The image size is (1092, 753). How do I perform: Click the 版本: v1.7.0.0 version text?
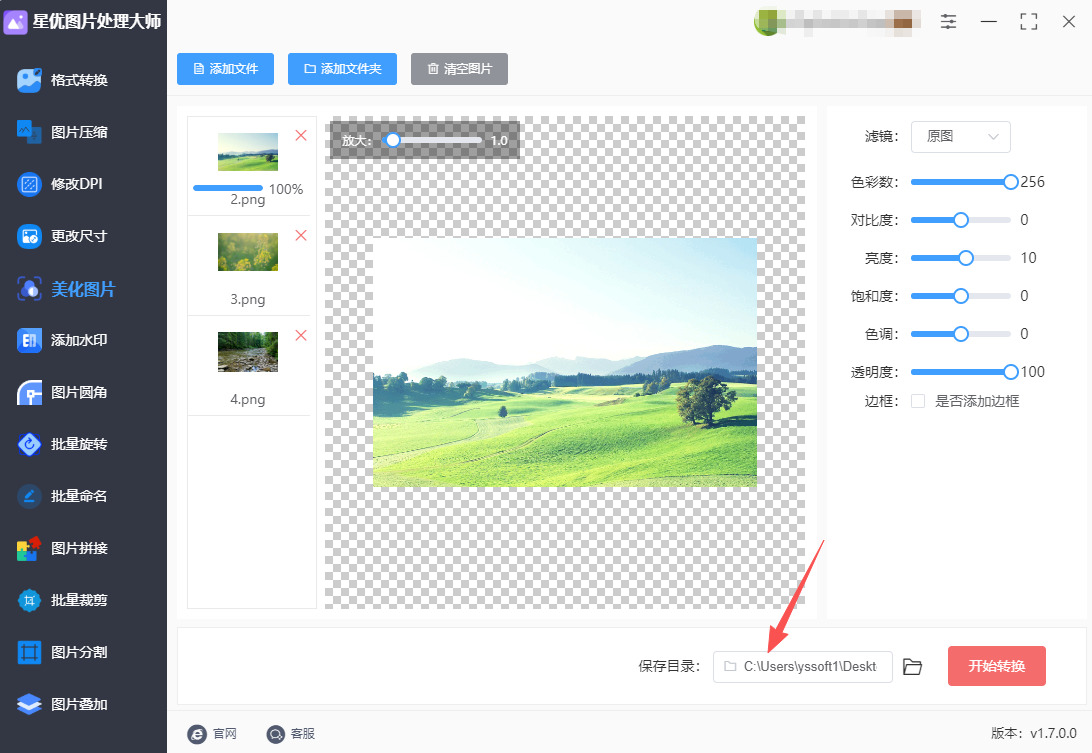(x=1034, y=733)
